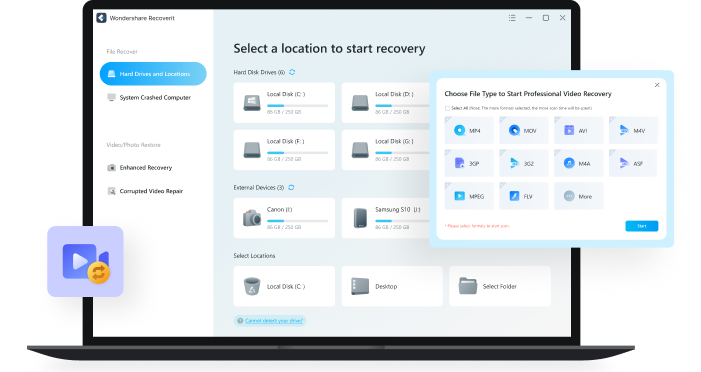Screen dimensions: 701x372
Task: Refresh the Hard Disk Drives list
Action: click(x=292, y=72)
